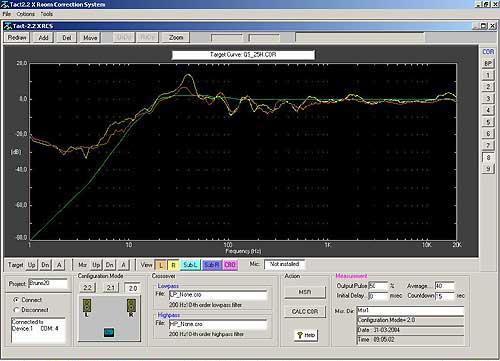Click the Redraw toolbar button
The width and height of the screenshot is (500, 361).
coord(17,38)
